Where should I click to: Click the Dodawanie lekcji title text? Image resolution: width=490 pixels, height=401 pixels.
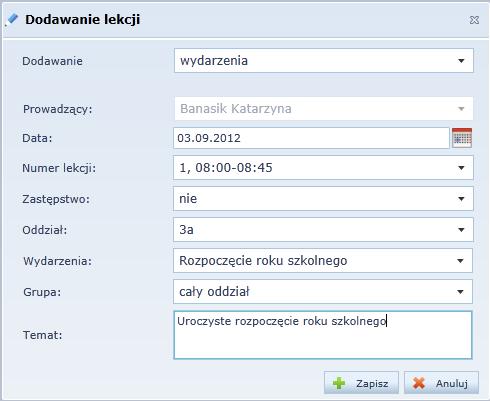(83, 19)
